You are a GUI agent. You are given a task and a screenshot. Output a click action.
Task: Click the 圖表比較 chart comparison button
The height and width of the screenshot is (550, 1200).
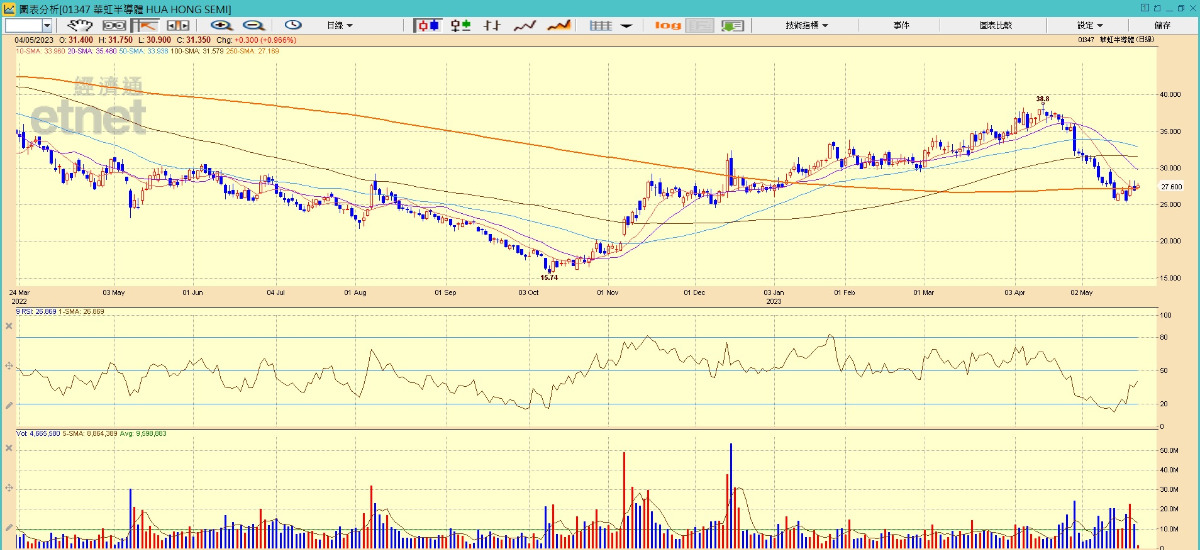[996, 25]
